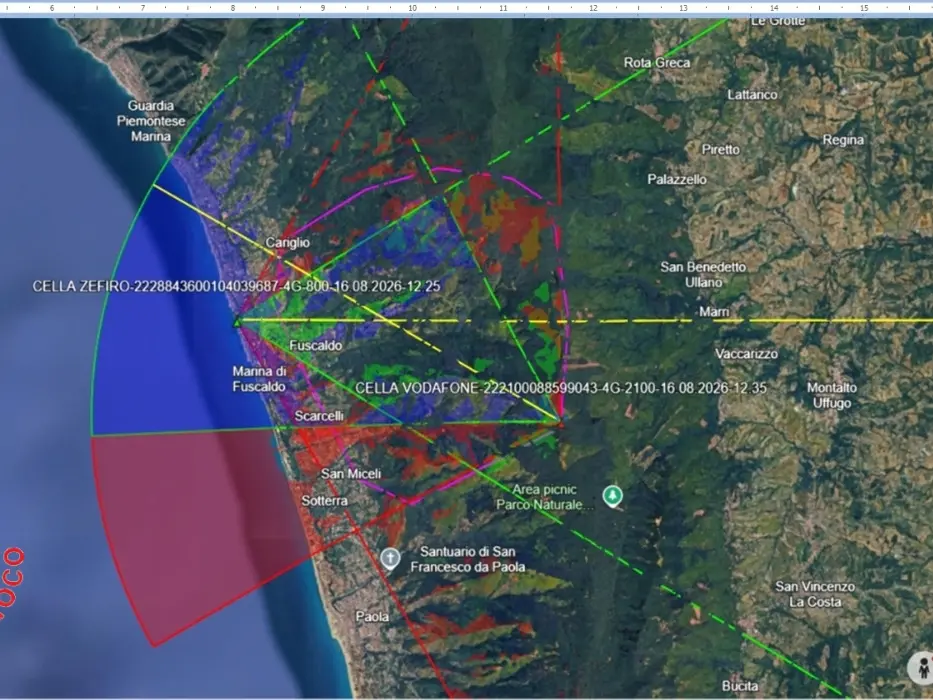Click the horizontal ruler at mark 10
This screenshot has width=933, height=700.
coord(412,8)
